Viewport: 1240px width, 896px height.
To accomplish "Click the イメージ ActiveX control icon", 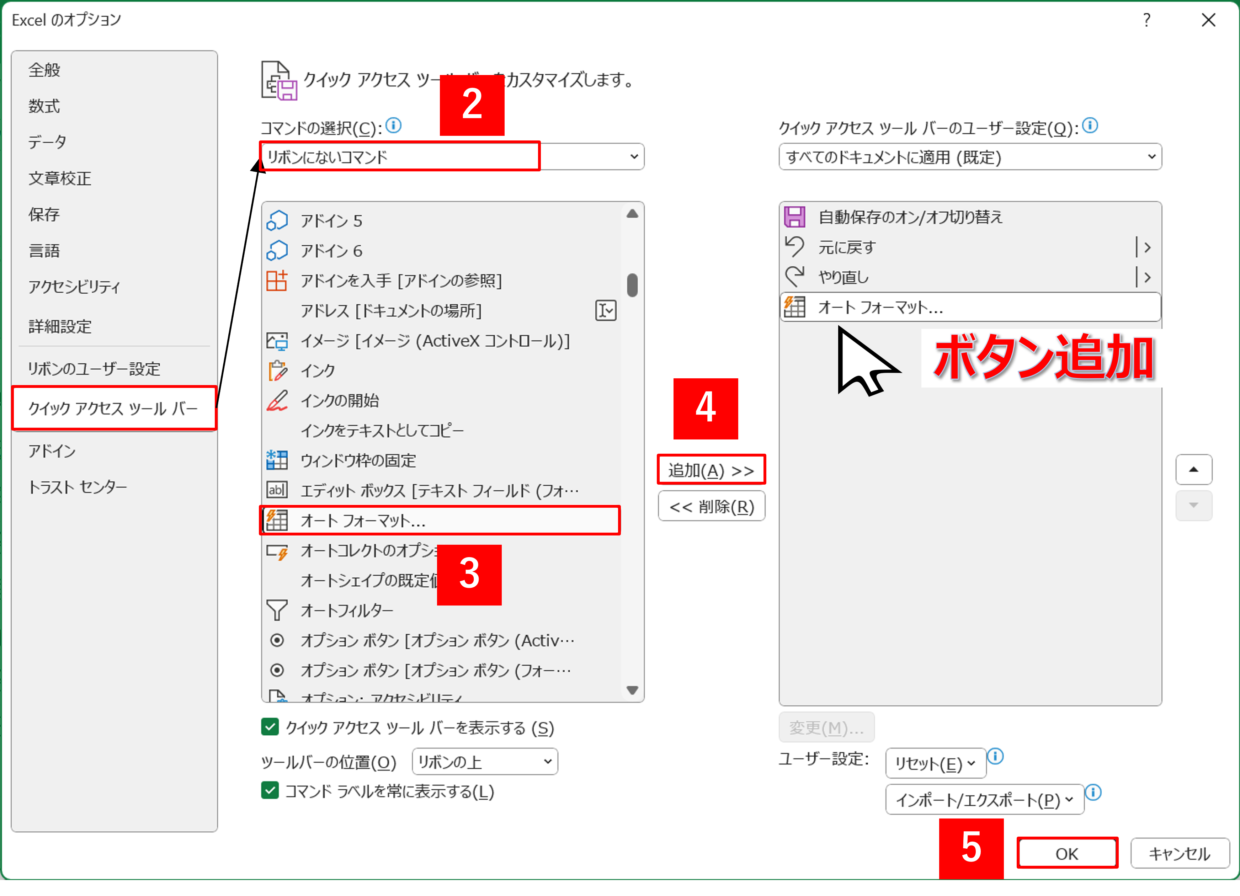I will pyautogui.click(x=277, y=340).
